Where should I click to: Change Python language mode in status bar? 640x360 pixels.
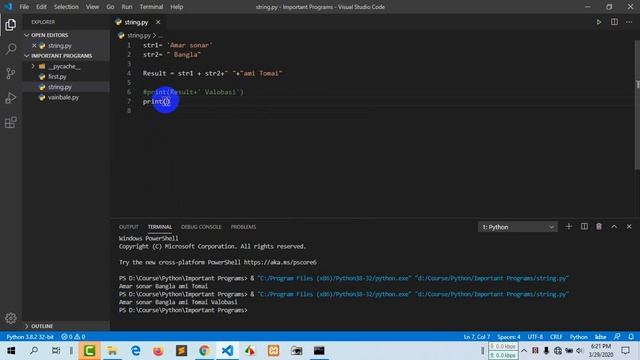578,337
